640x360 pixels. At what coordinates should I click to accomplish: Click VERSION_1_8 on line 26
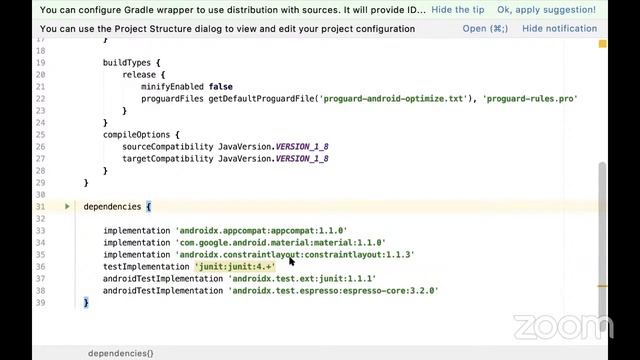302,147
